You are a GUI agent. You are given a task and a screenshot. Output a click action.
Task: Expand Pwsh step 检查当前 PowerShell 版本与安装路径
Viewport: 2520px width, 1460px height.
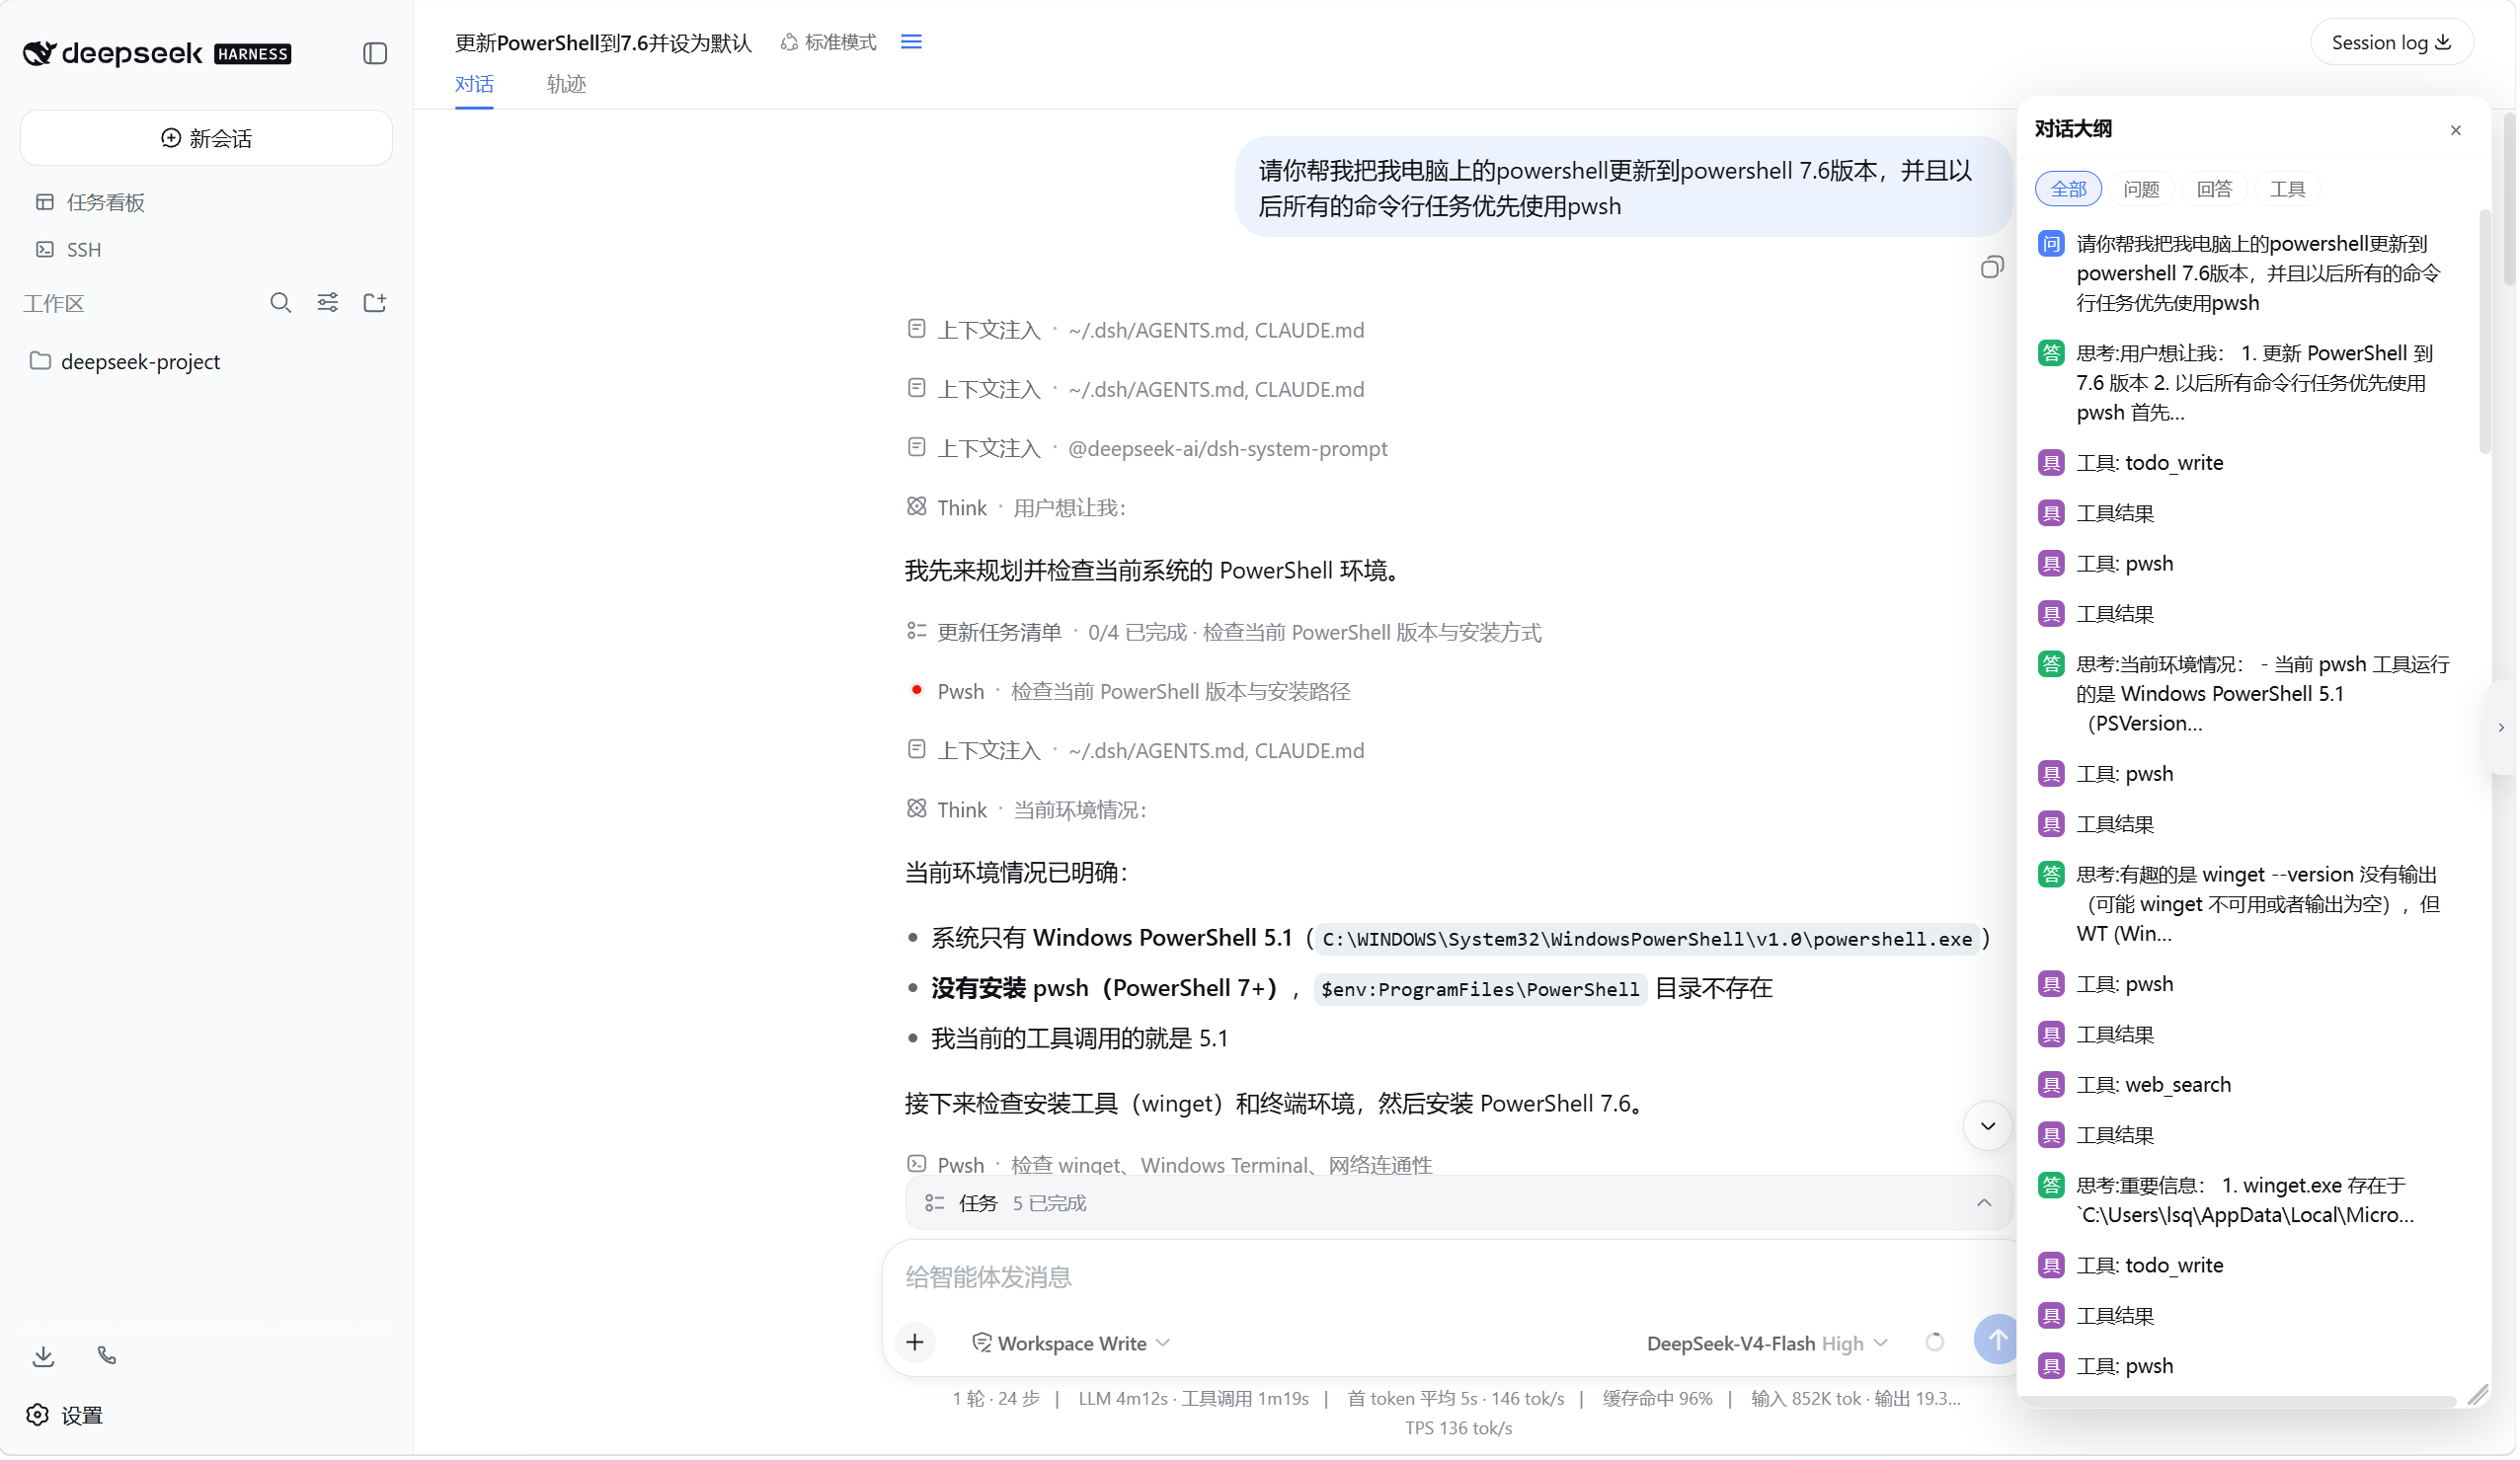pos(1129,691)
